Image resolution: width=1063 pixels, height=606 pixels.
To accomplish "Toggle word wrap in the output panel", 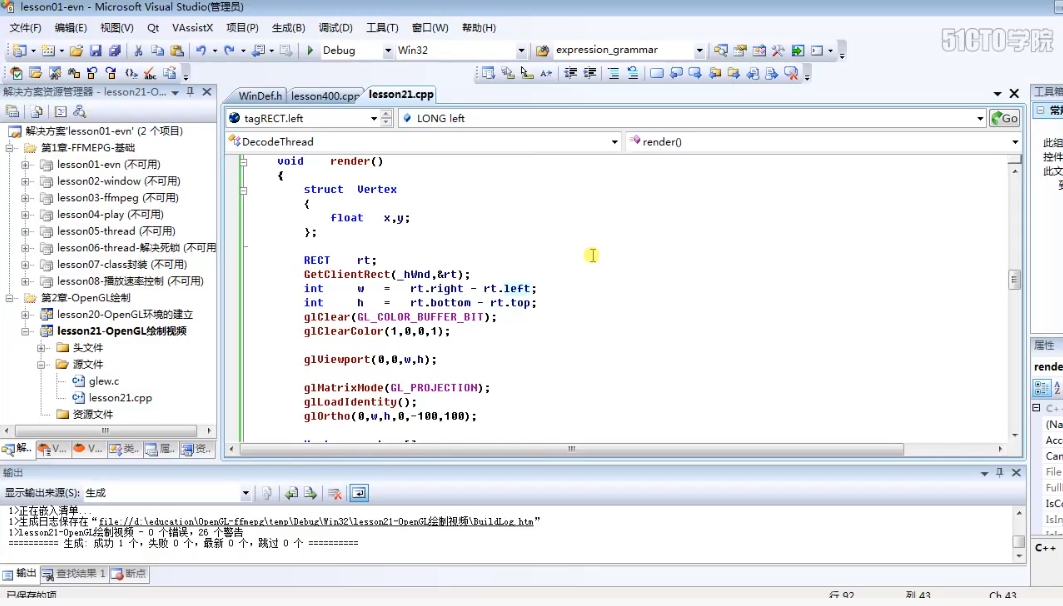I will [359, 493].
